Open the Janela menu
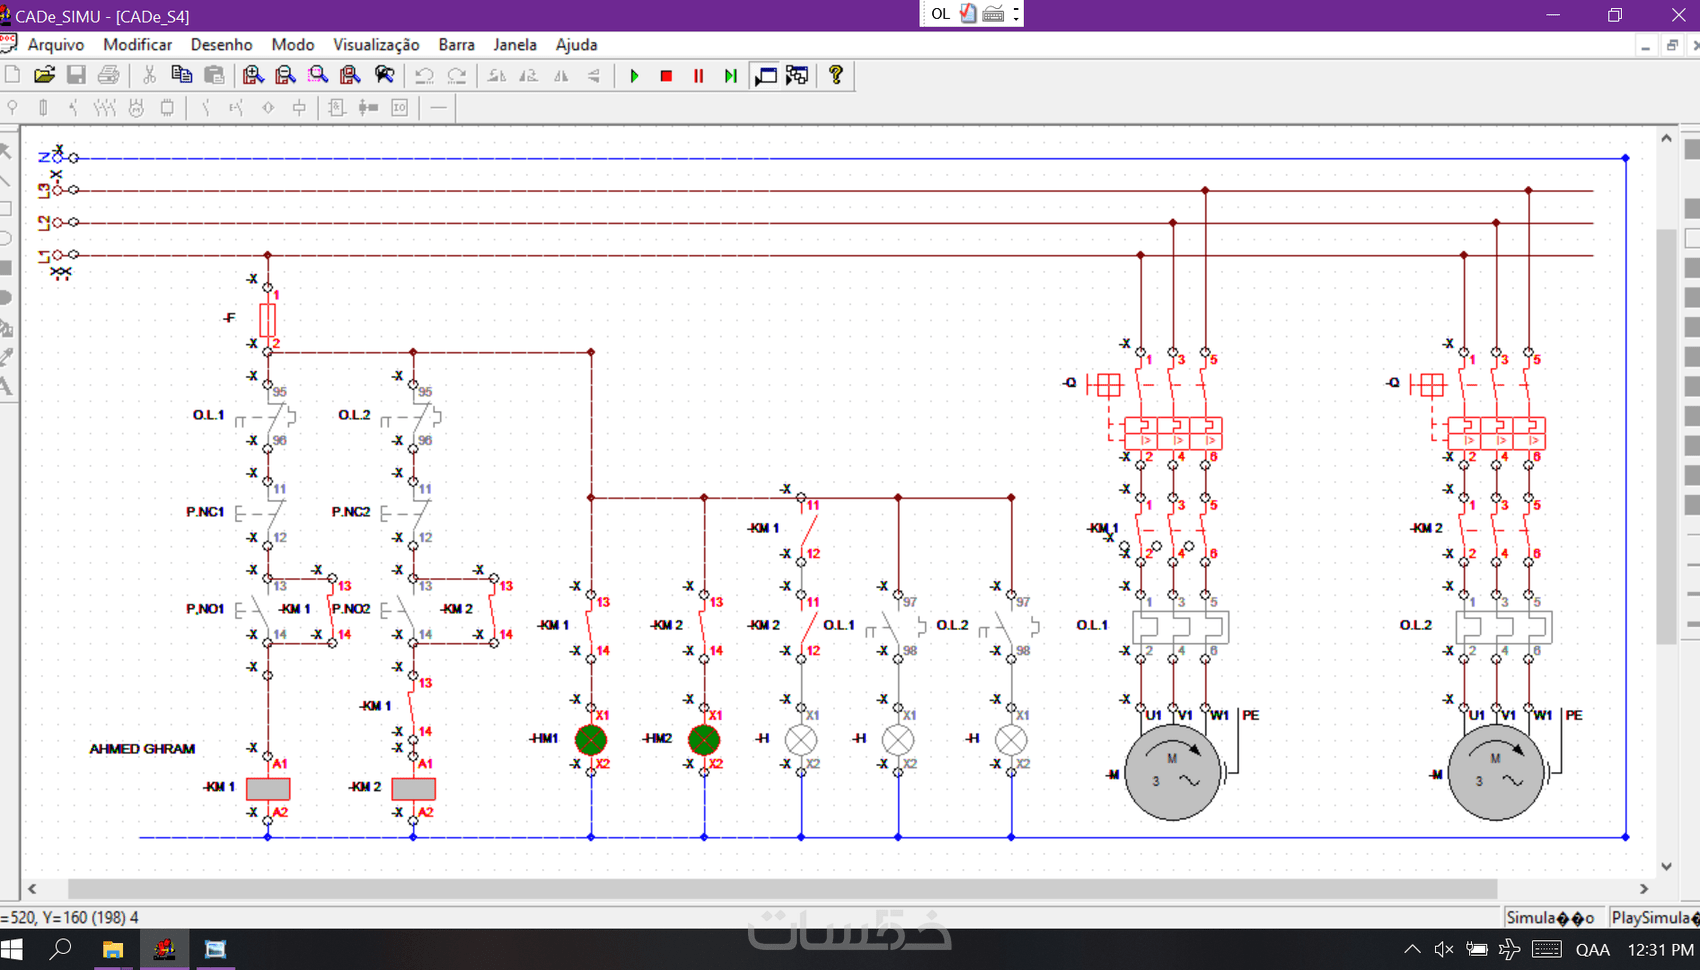The image size is (1700, 970). pyautogui.click(x=515, y=45)
